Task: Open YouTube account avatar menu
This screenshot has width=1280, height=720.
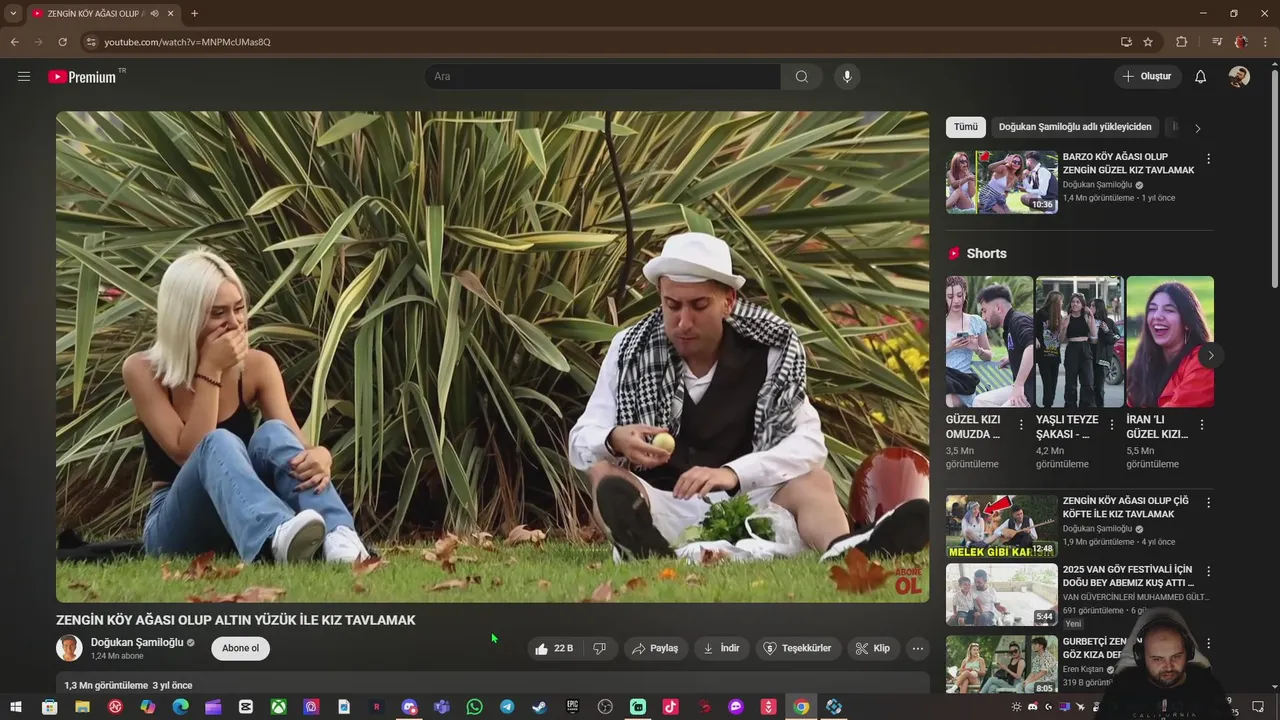Action: [x=1239, y=76]
